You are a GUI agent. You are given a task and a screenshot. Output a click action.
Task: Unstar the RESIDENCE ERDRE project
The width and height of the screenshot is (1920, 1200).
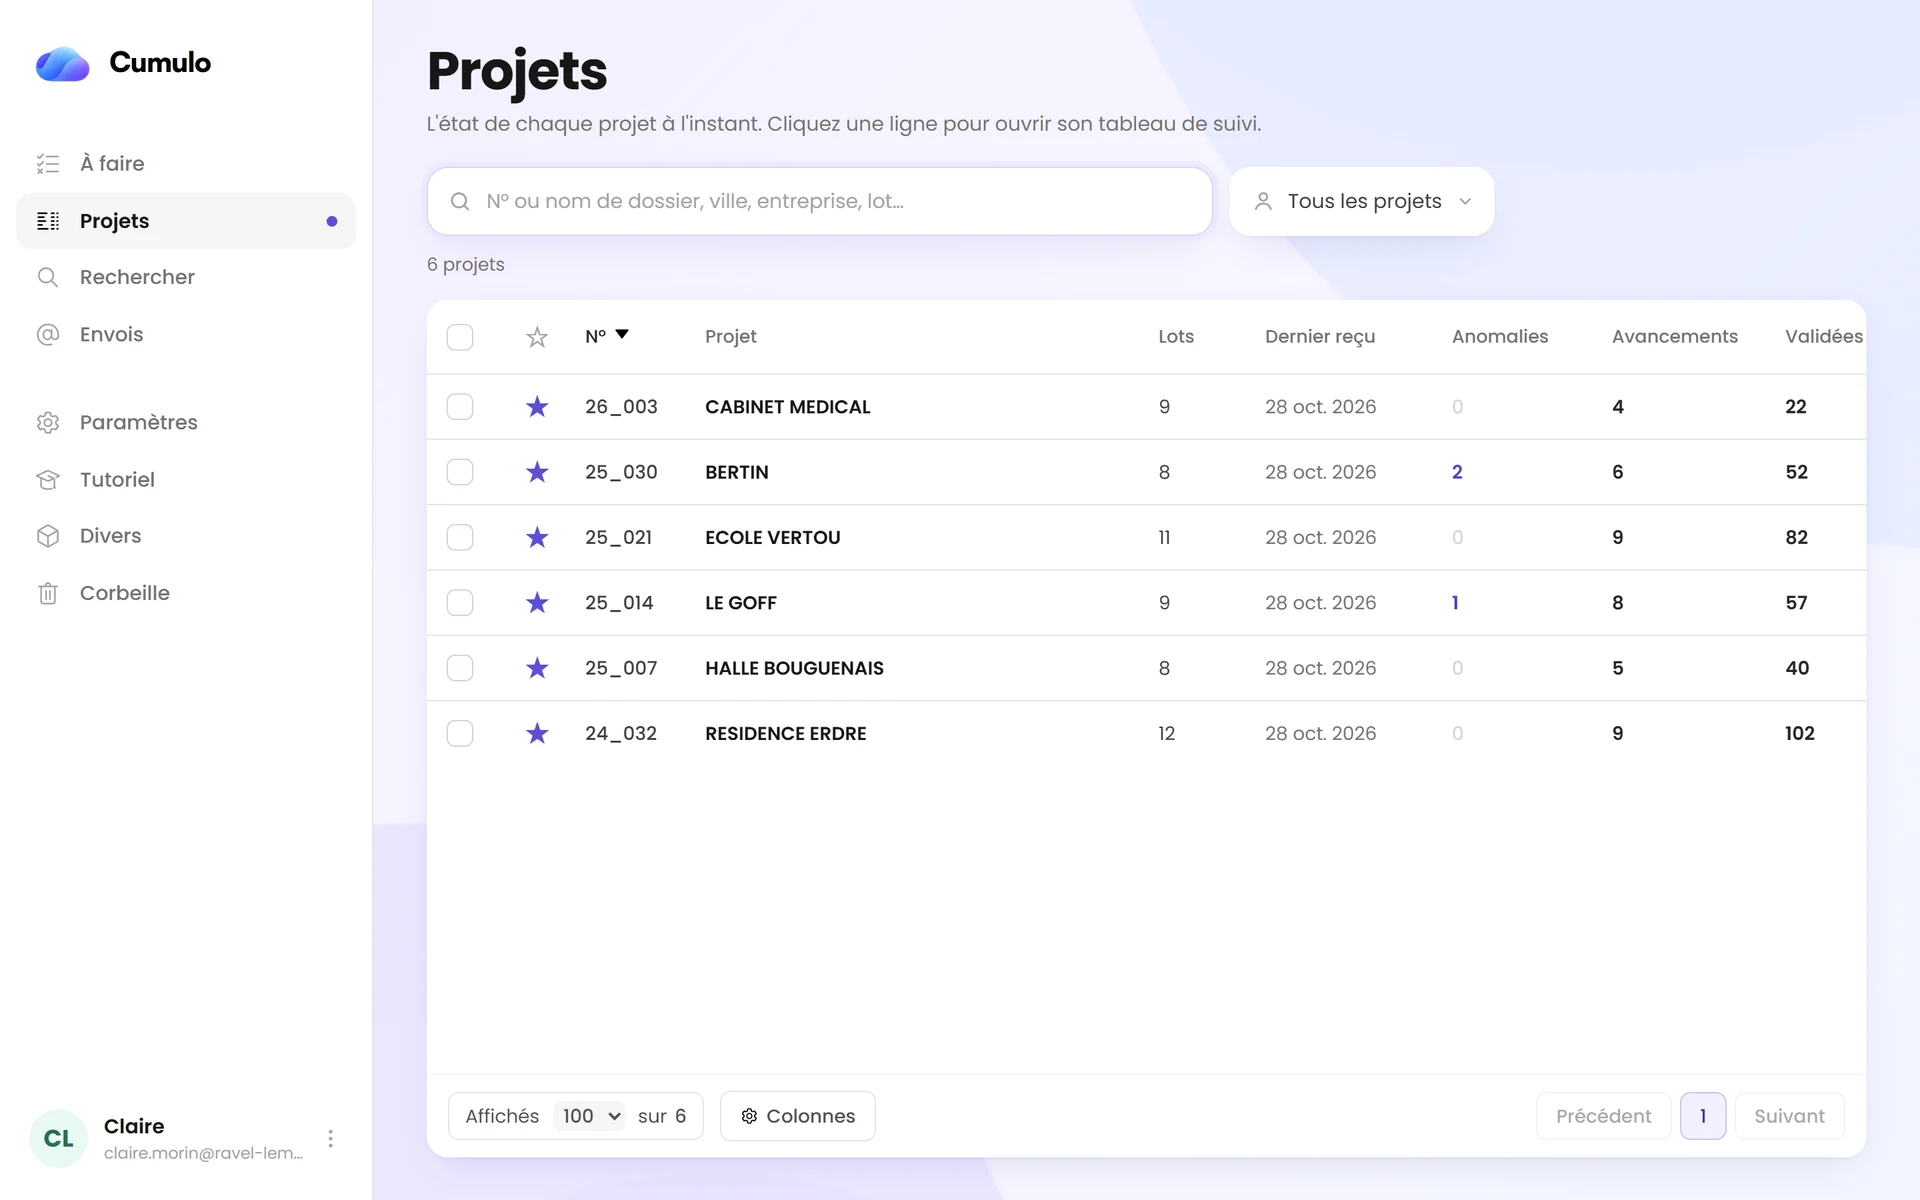click(537, 733)
